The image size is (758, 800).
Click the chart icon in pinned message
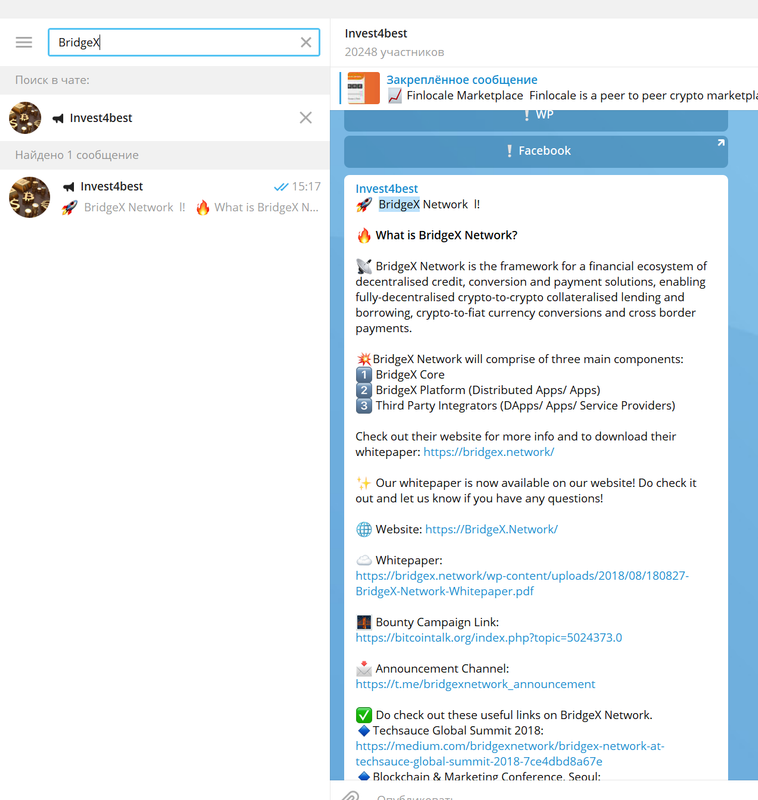pos(395,96)
